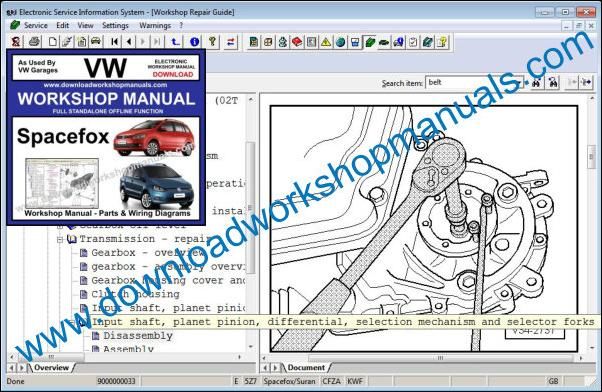Open the Warnings menu

tap(155, 25)
